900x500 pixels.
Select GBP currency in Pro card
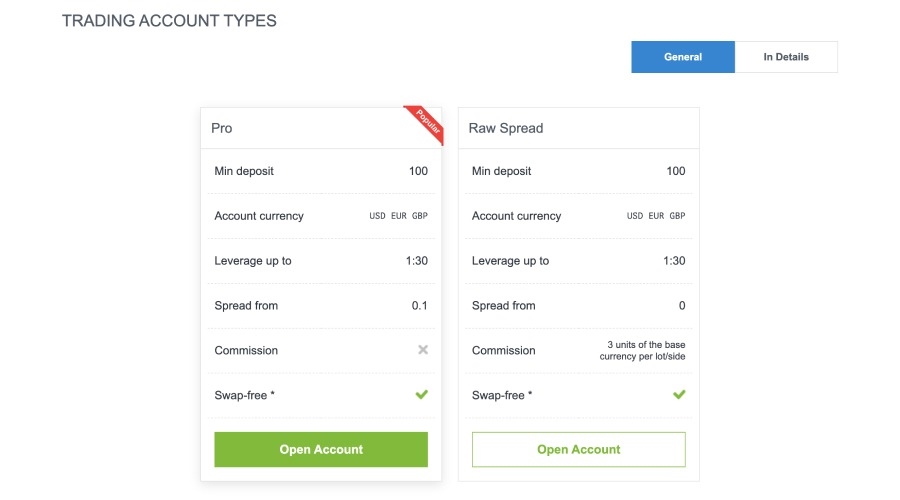coord(420,216)
